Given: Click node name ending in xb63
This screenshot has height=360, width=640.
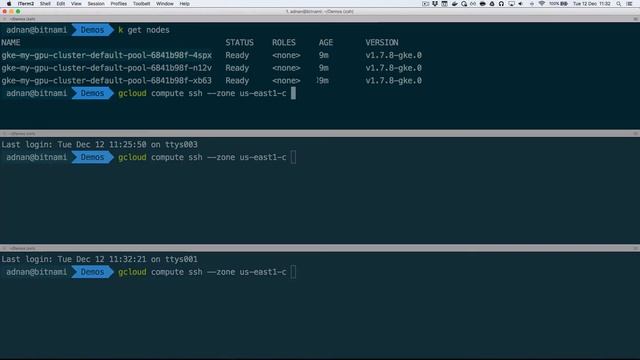Looking at the screenshot, I should pyautogui.click(x=107, y=80).
